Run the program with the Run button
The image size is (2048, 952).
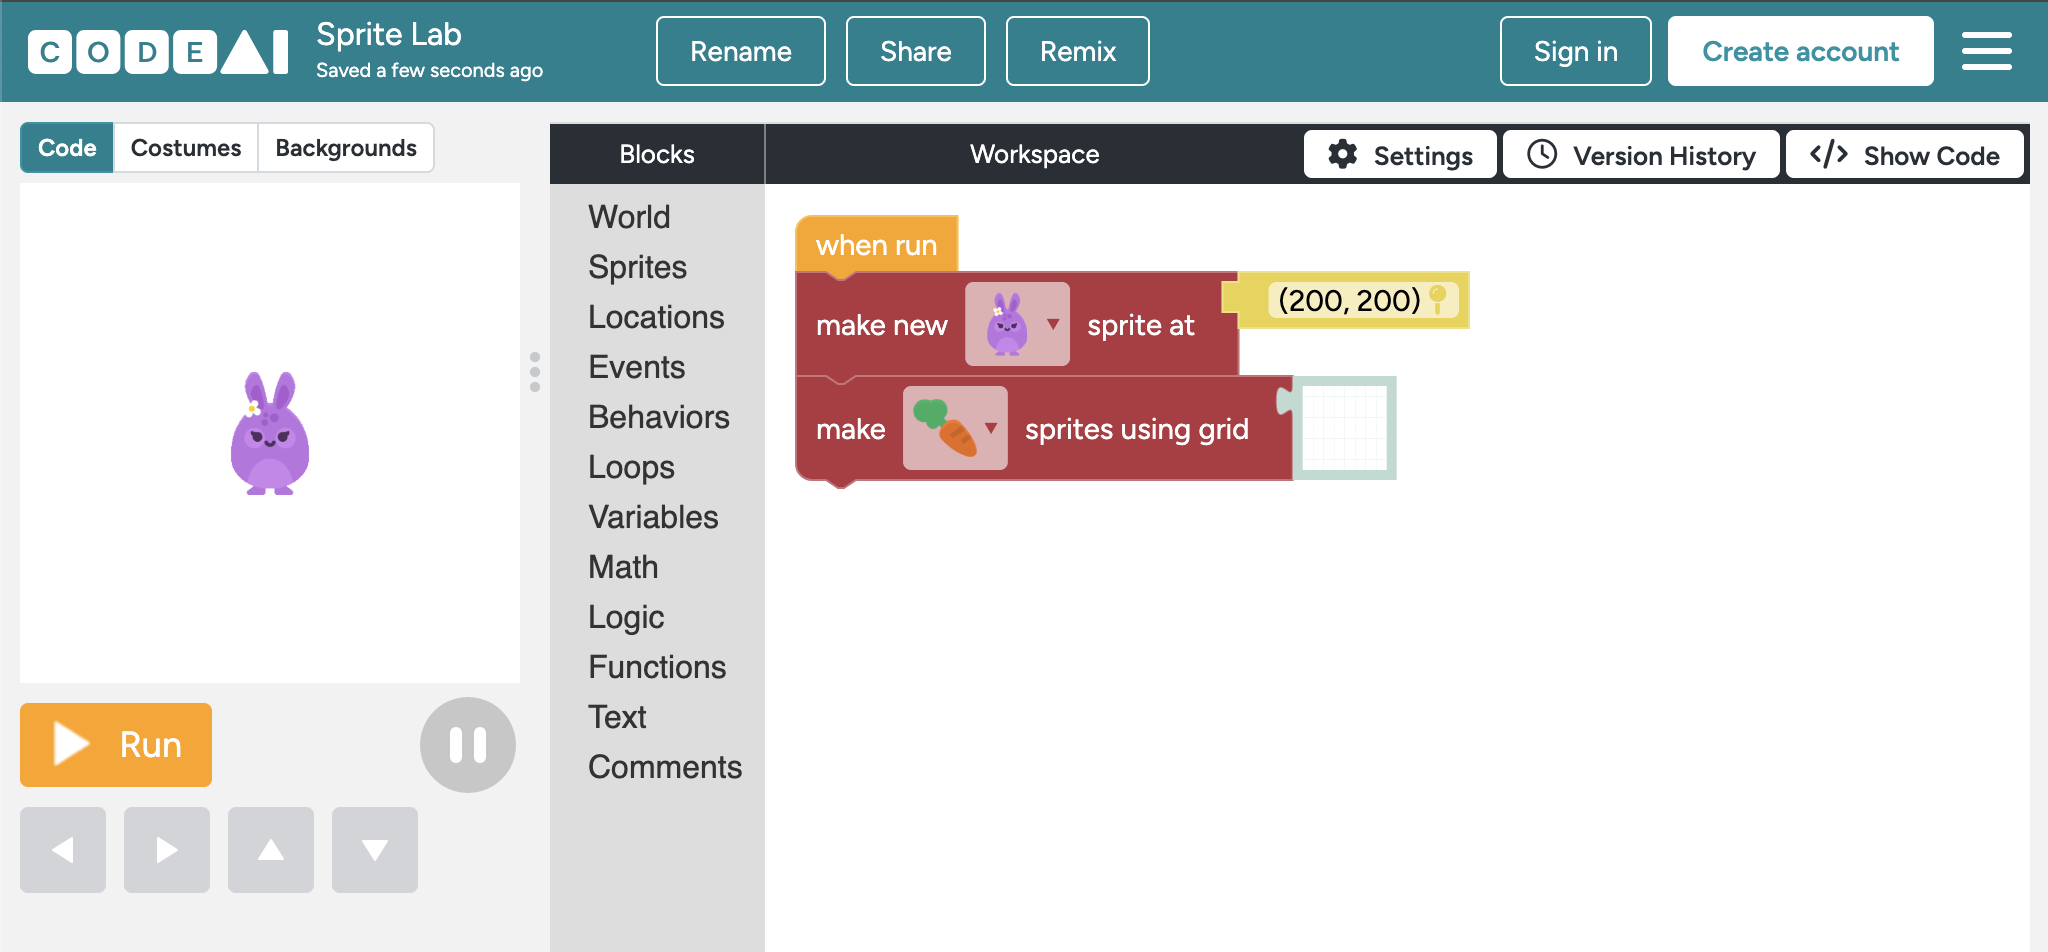pos(116,745)
